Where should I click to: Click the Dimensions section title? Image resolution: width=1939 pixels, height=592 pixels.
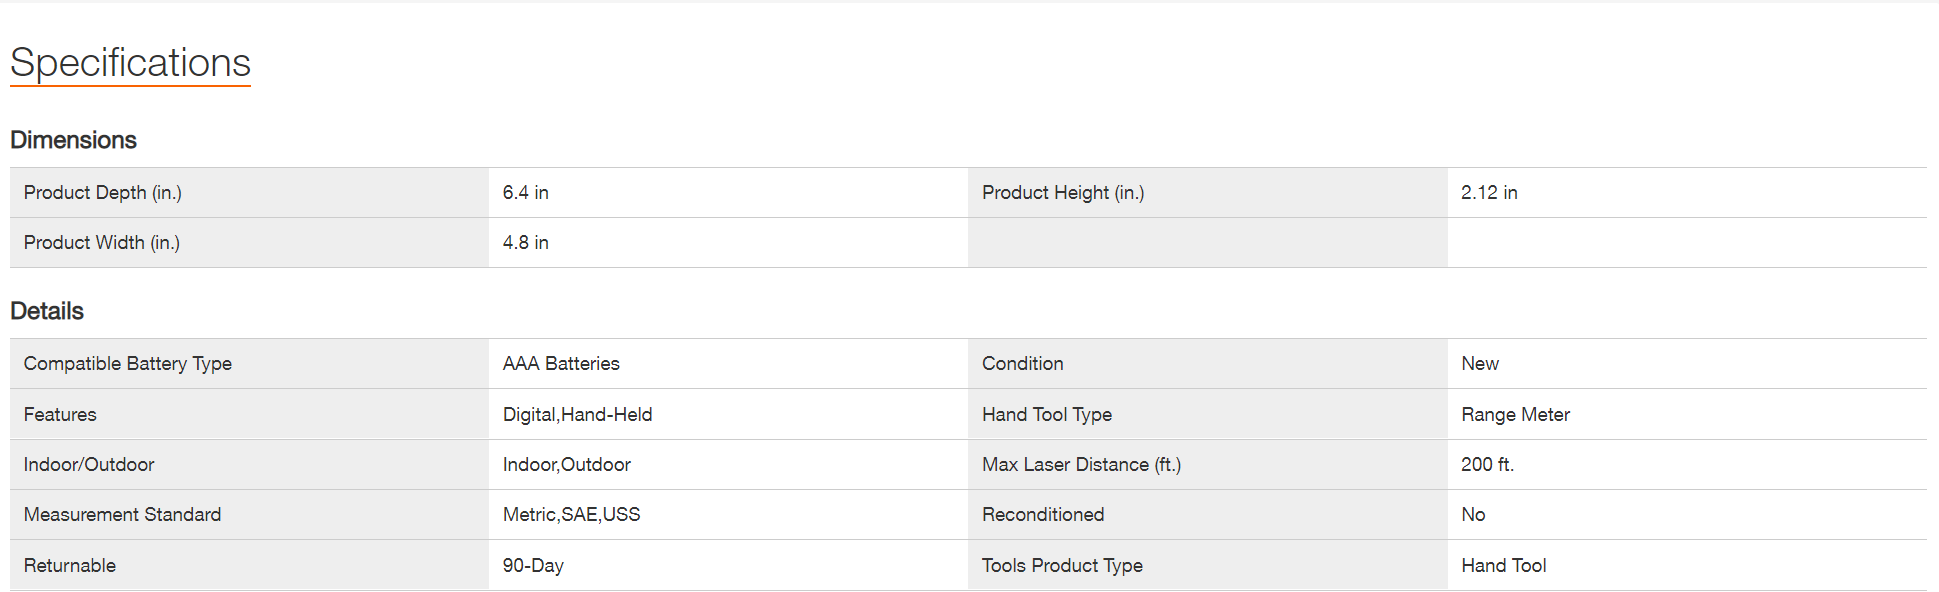[x=73, y=140]
